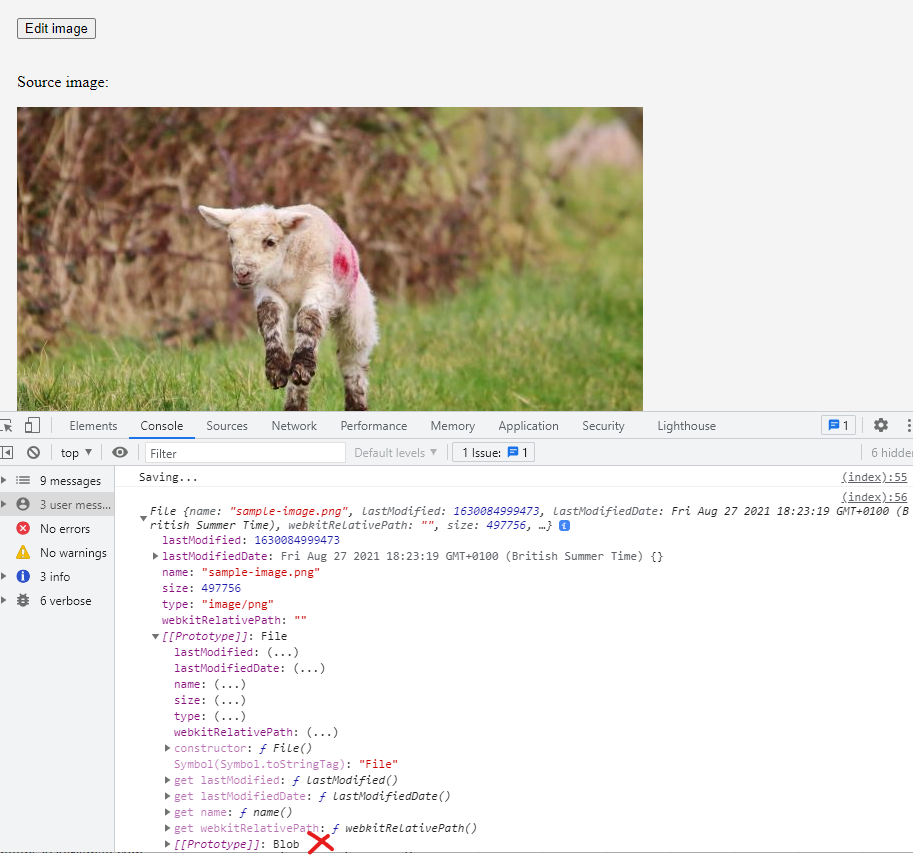Open DevTools settings via the gear icon
913x855 pixels.
880,425
